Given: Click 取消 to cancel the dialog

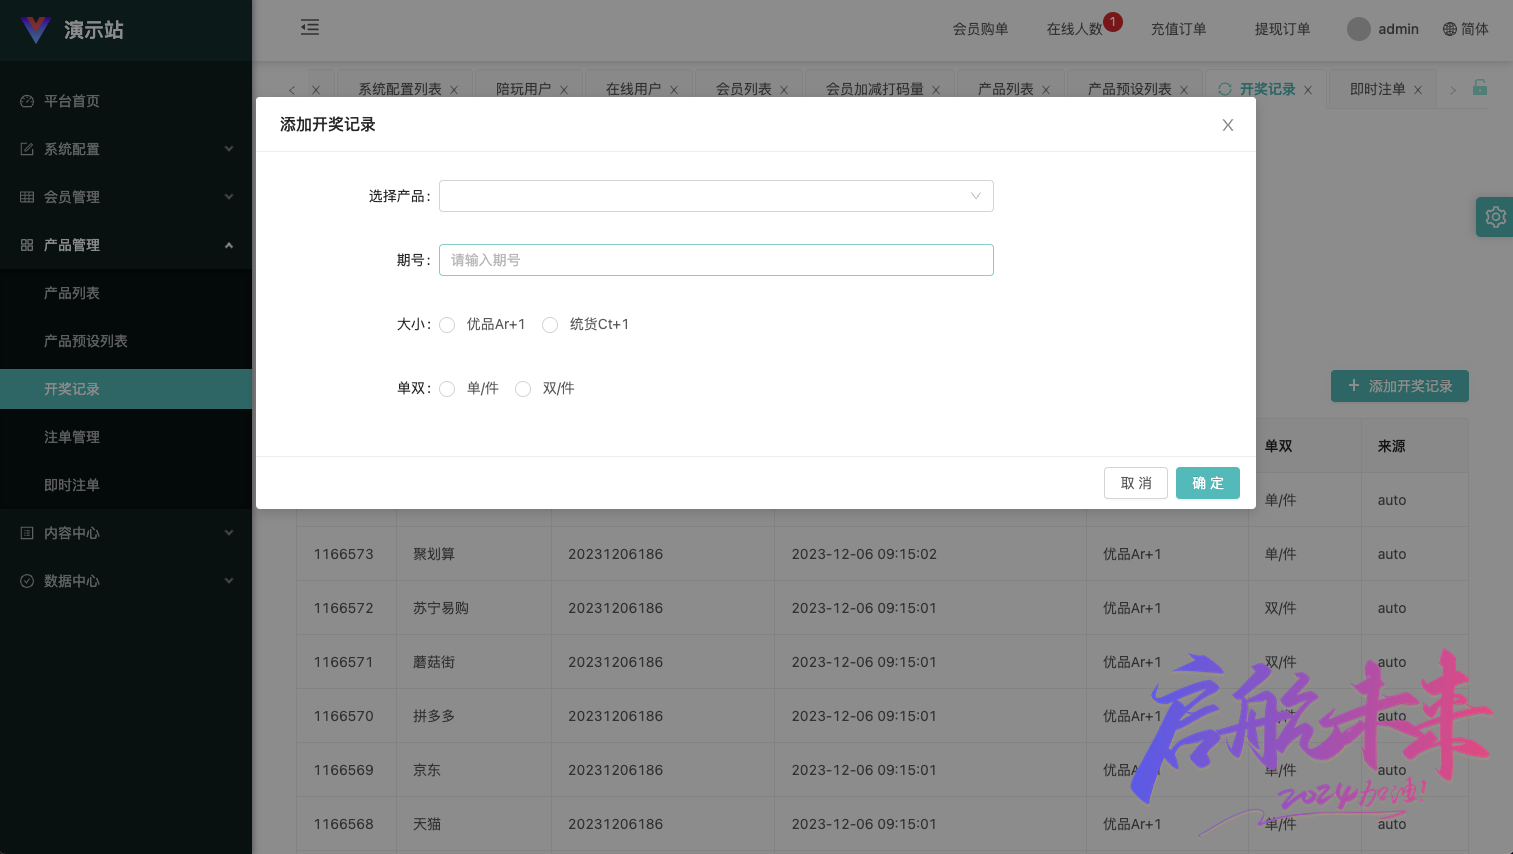Looking at the screenshot, I should click(x=1136, y=483).
